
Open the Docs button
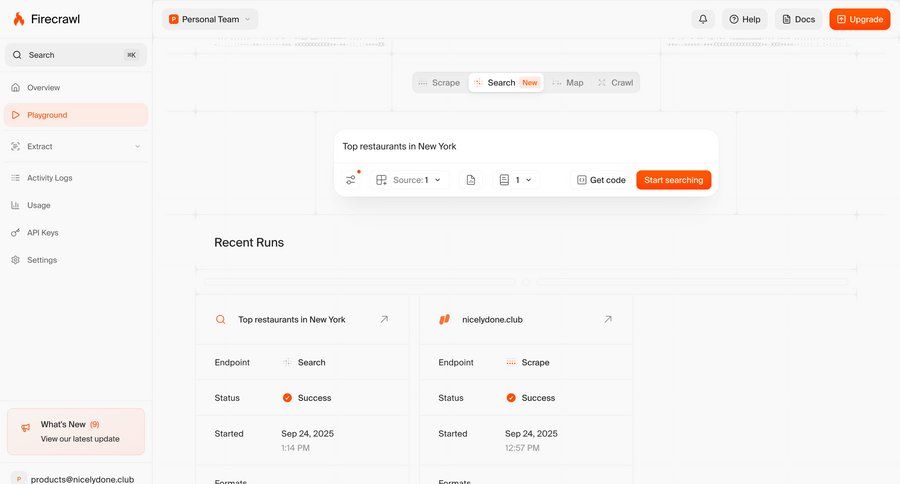798,19
